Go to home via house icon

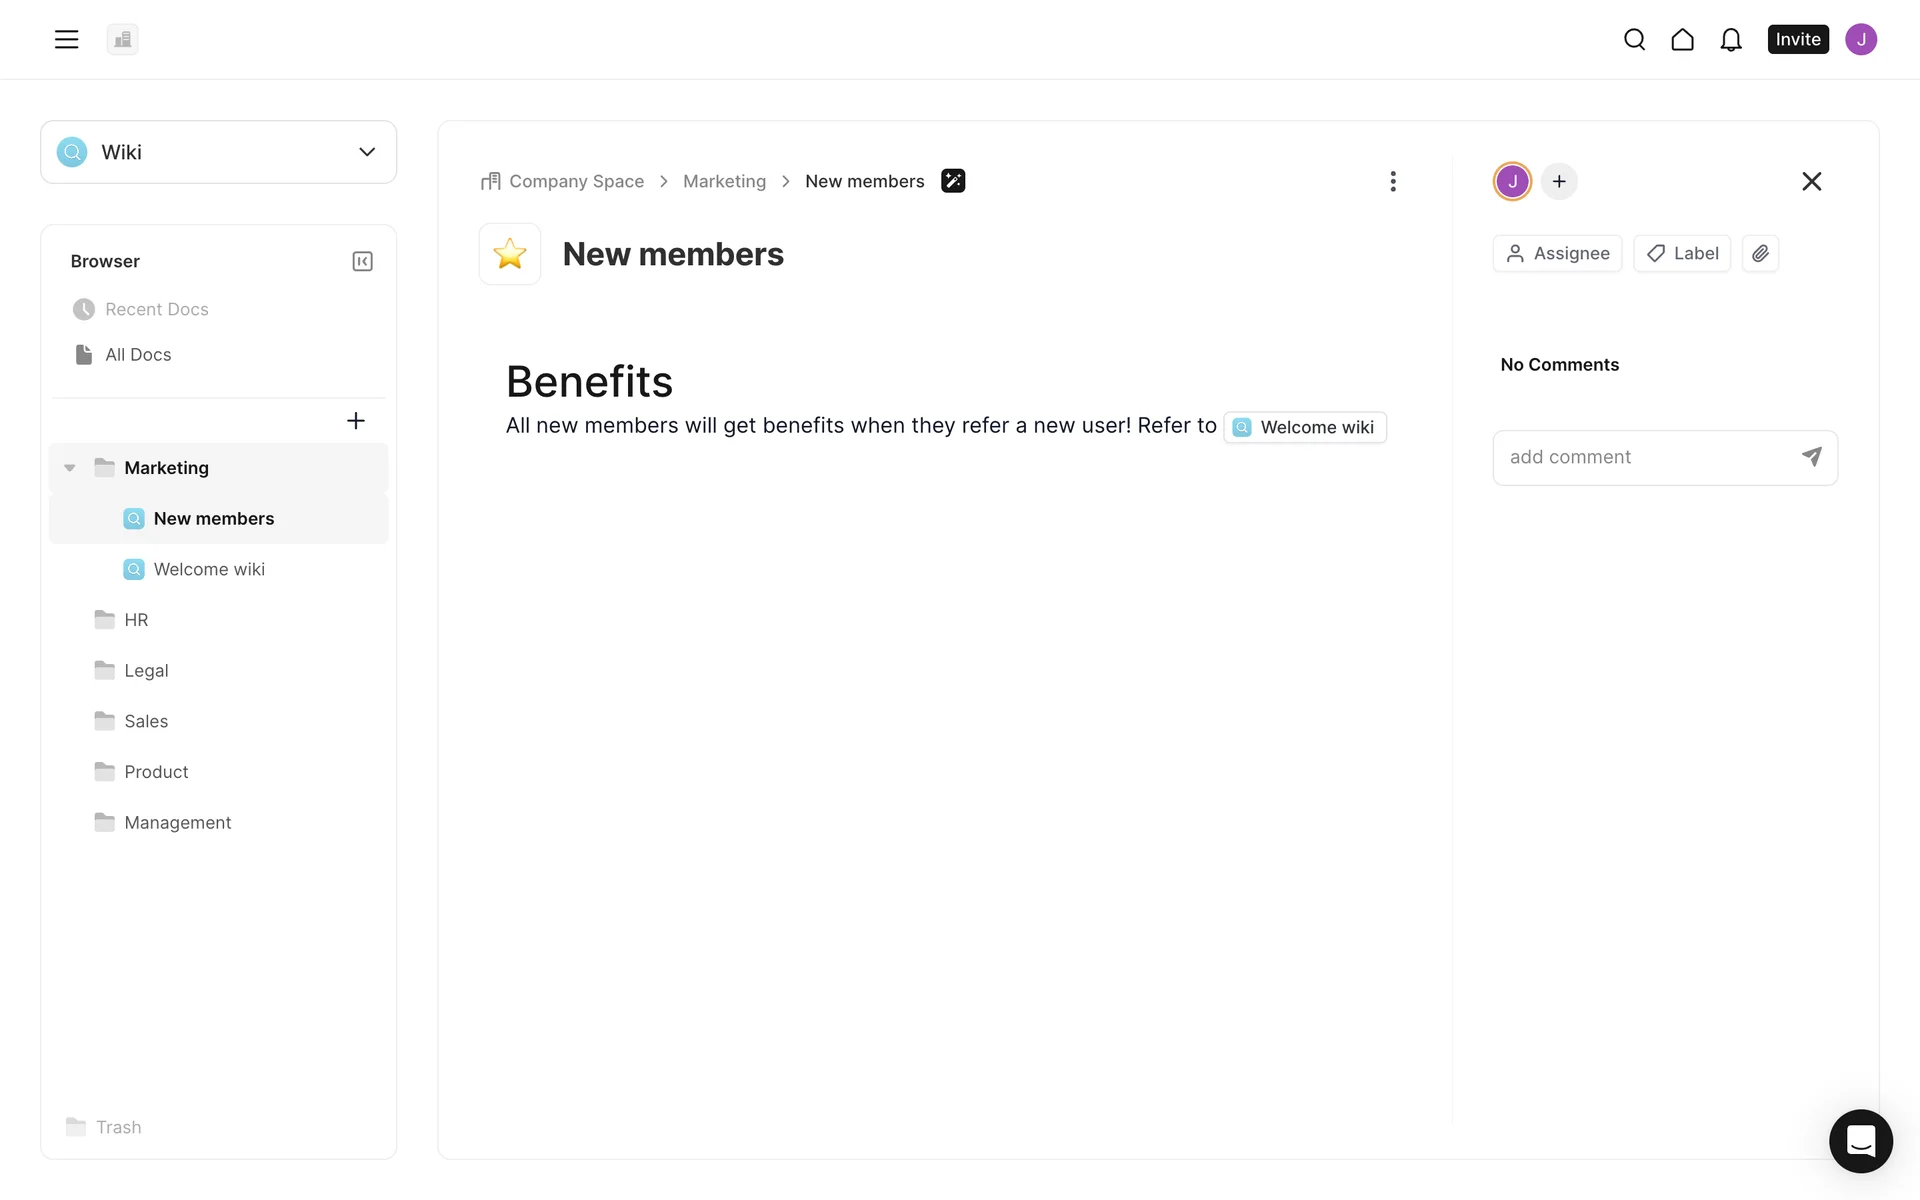coord(1682,39)
